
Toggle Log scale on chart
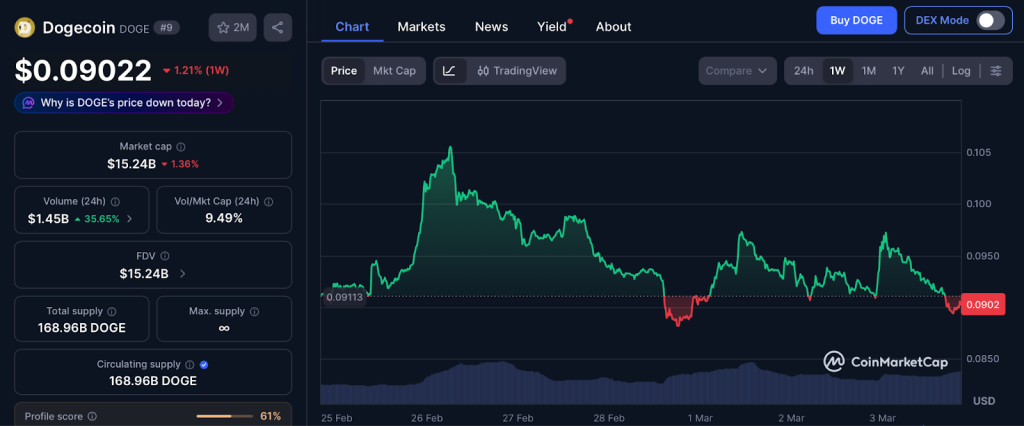pos(961,71)
